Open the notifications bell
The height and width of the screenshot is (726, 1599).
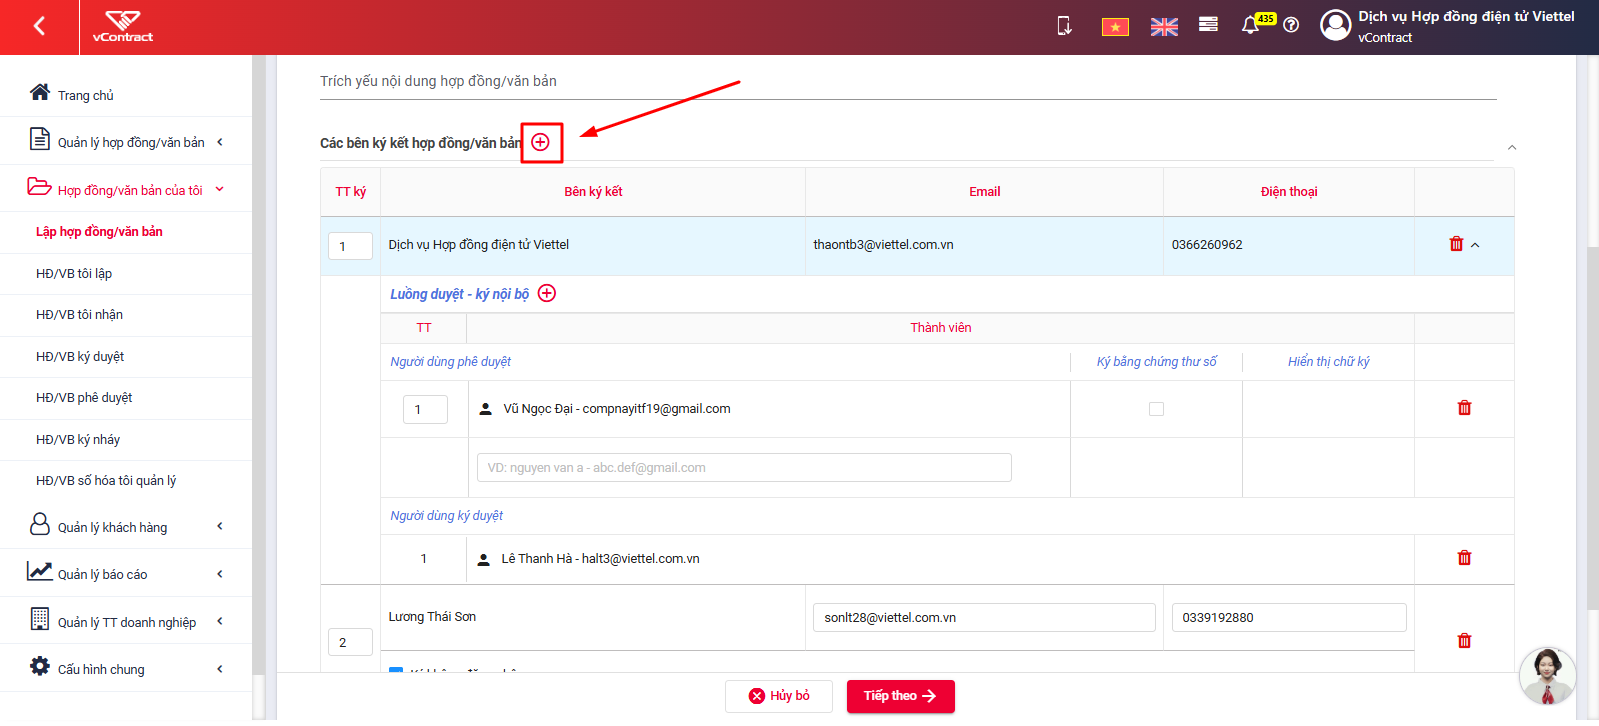tap(1250, 25)
